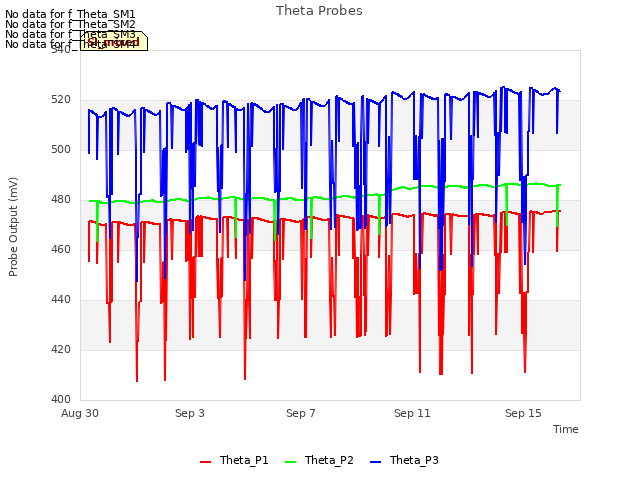Click 'No data for f_Theta_SM2' message
The image size is (640, 480).
tap(70, 24)
